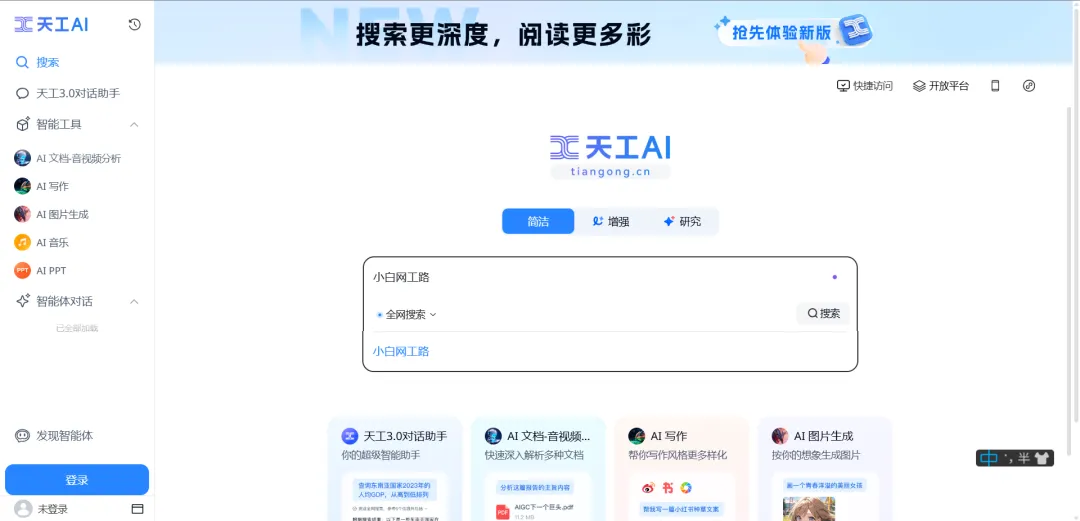1080x521 pixels.
Task: Click the 天工AI tiangong.cn center logo
Action: pos(610,156)
